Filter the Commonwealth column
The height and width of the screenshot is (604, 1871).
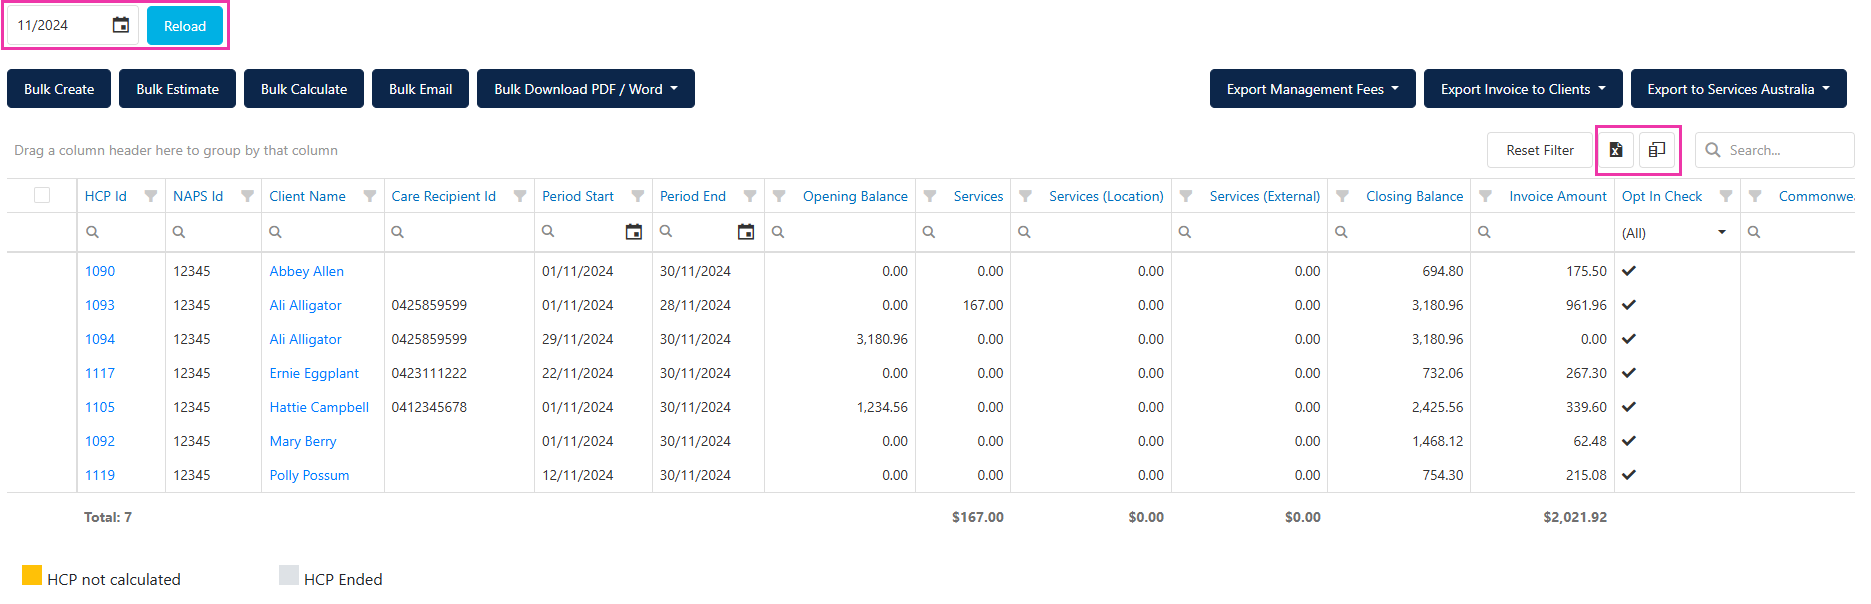pyautogui.click(x=1755, y=196)
